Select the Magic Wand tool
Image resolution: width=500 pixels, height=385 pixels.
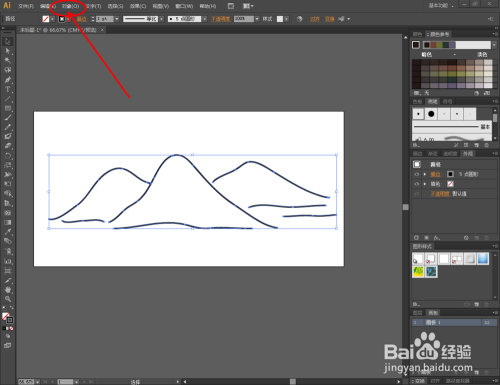click(8, 60)
